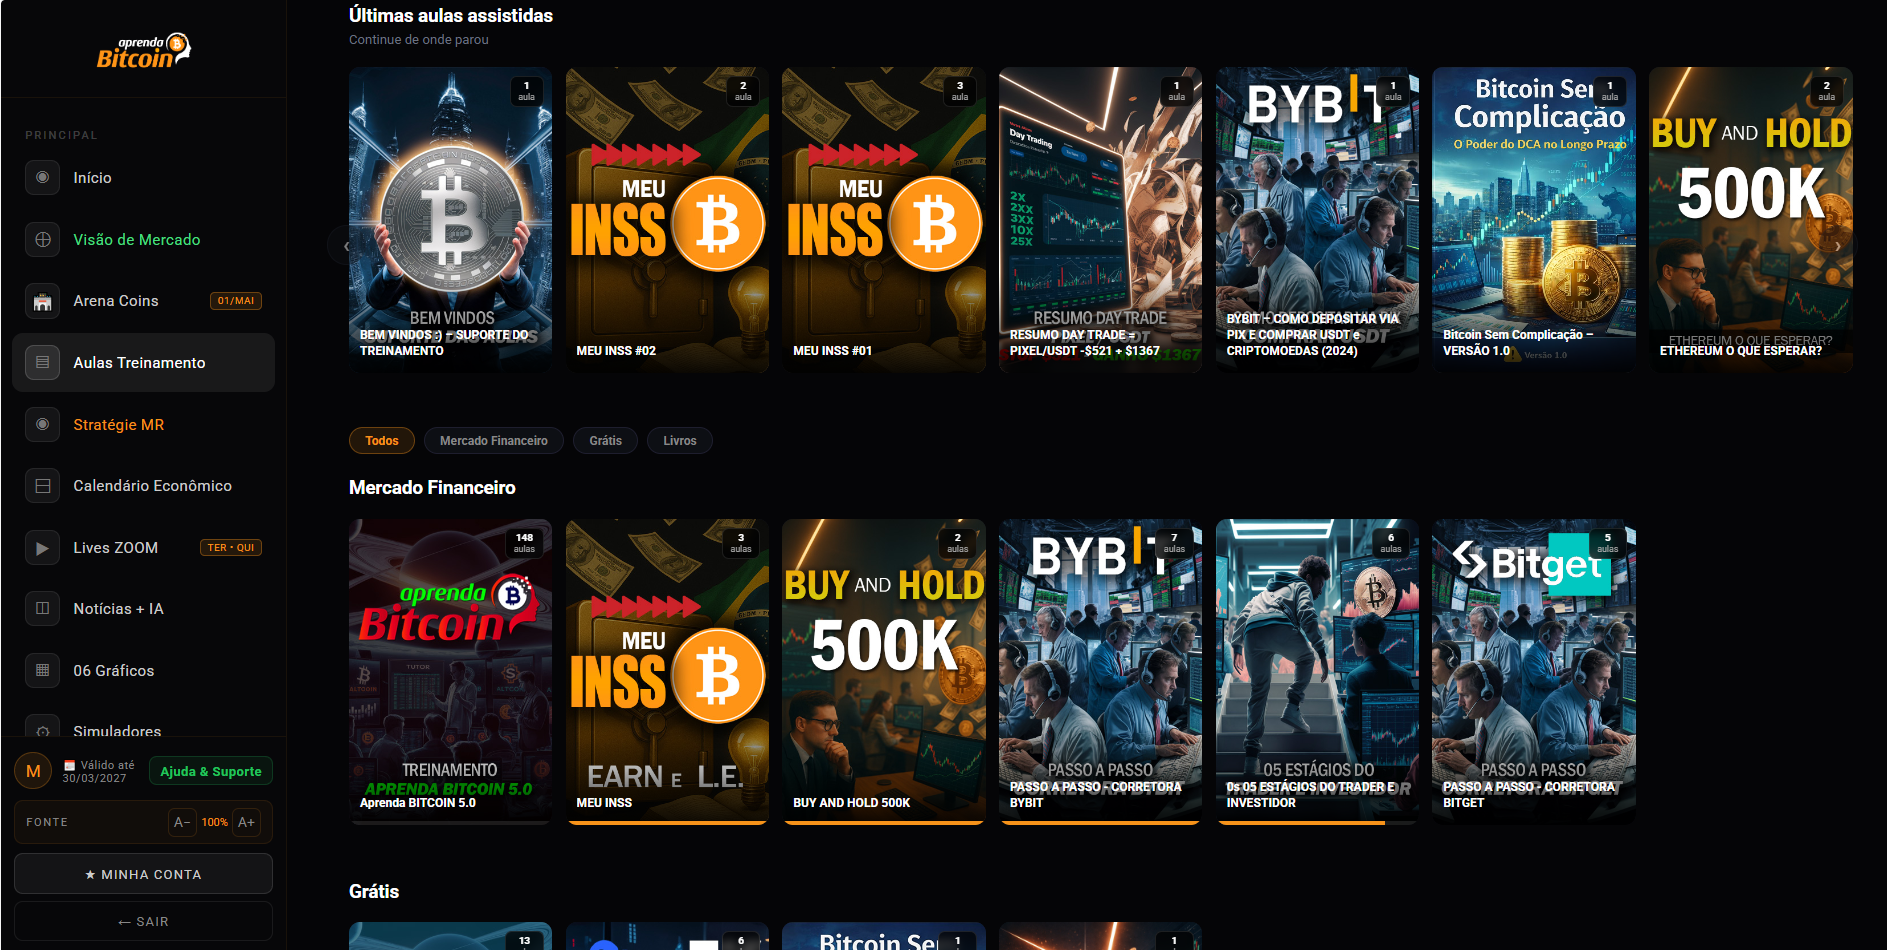This screenshot has width=1887, height=950.
Task: Click the Sair logout button
Action: tap(143, 921)
